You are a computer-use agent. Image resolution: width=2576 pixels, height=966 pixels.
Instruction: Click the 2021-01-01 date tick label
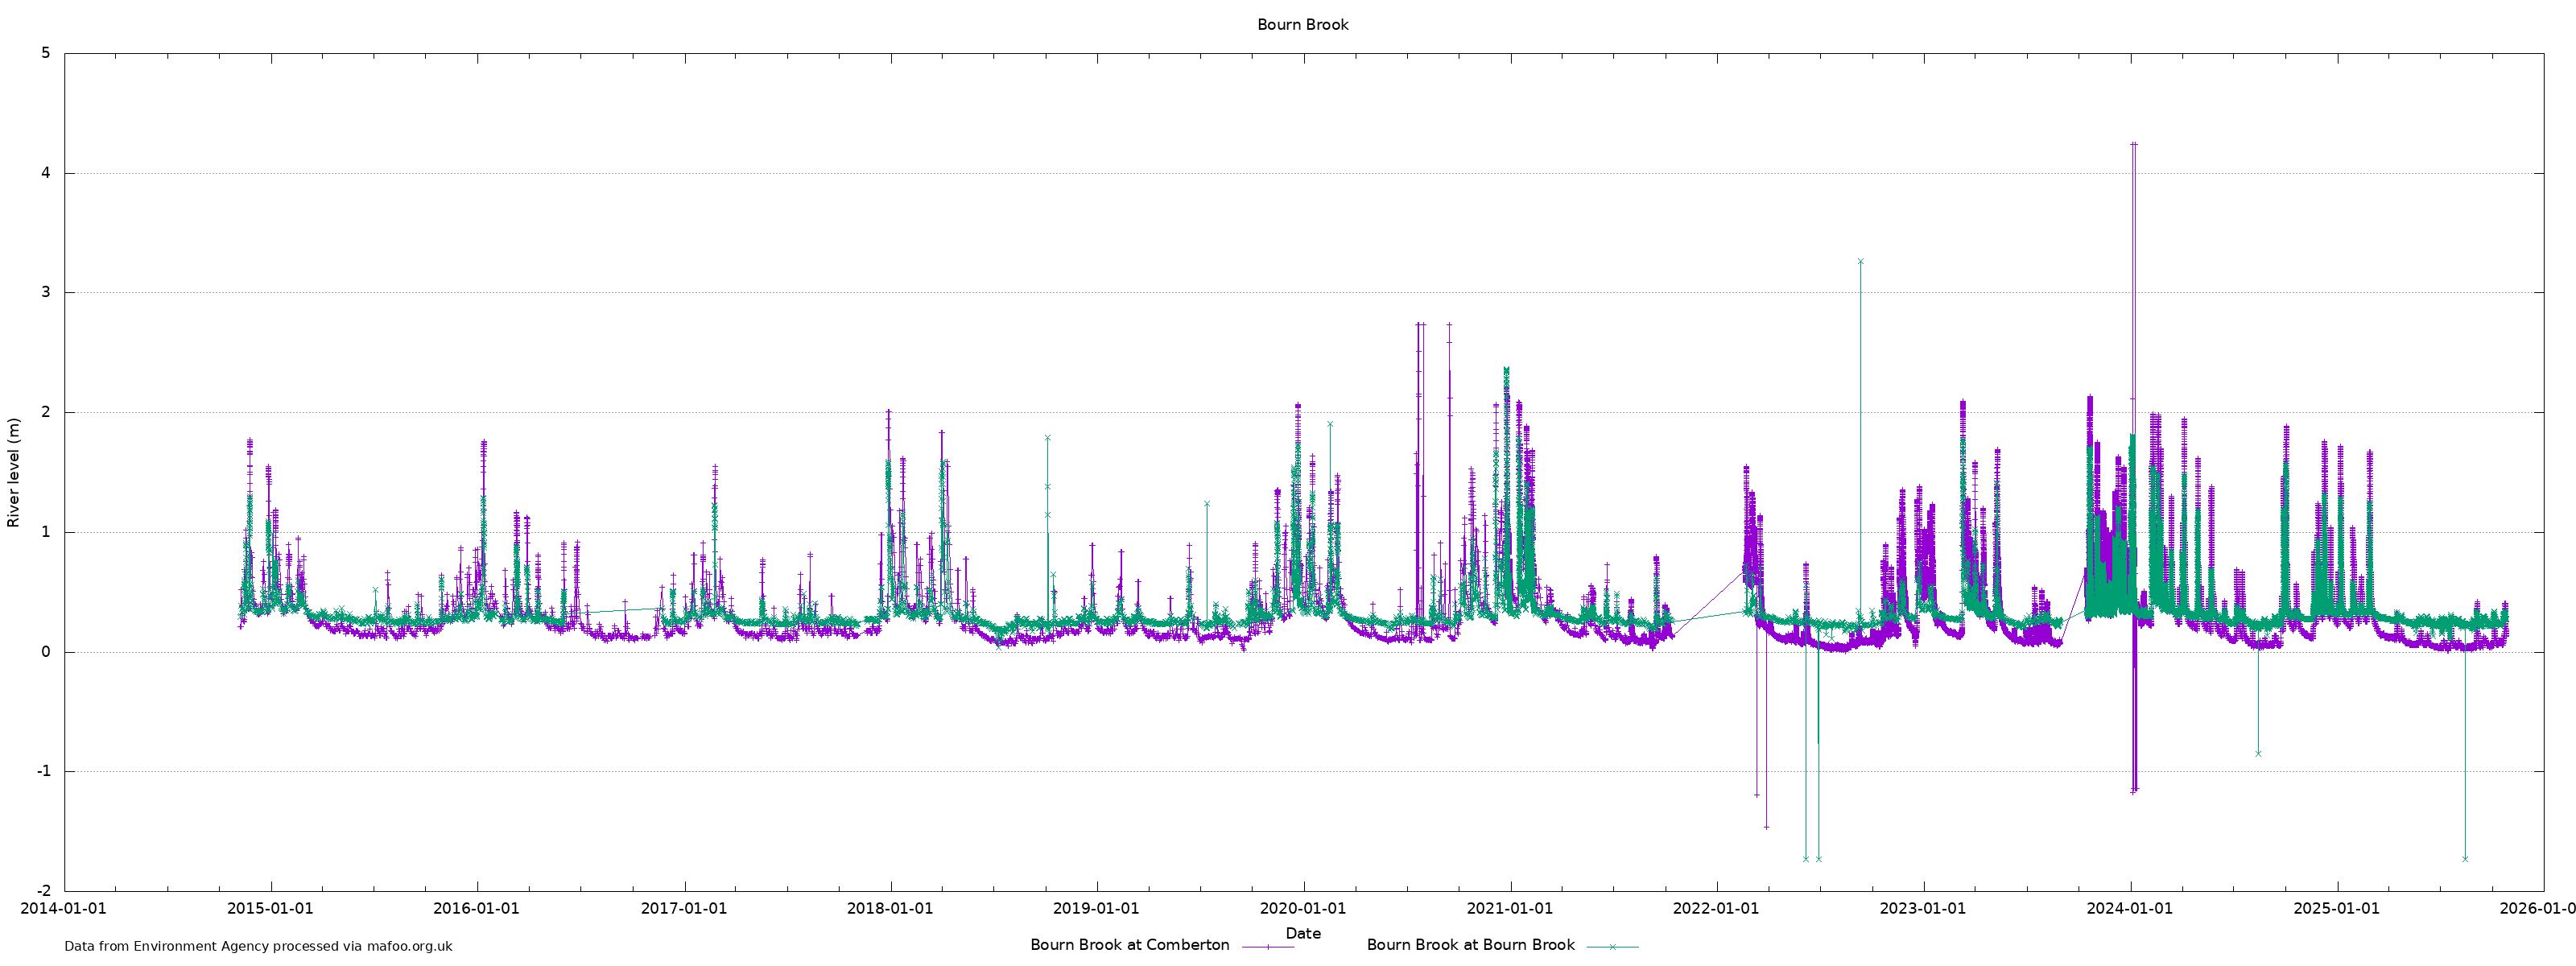(1509, 909)
